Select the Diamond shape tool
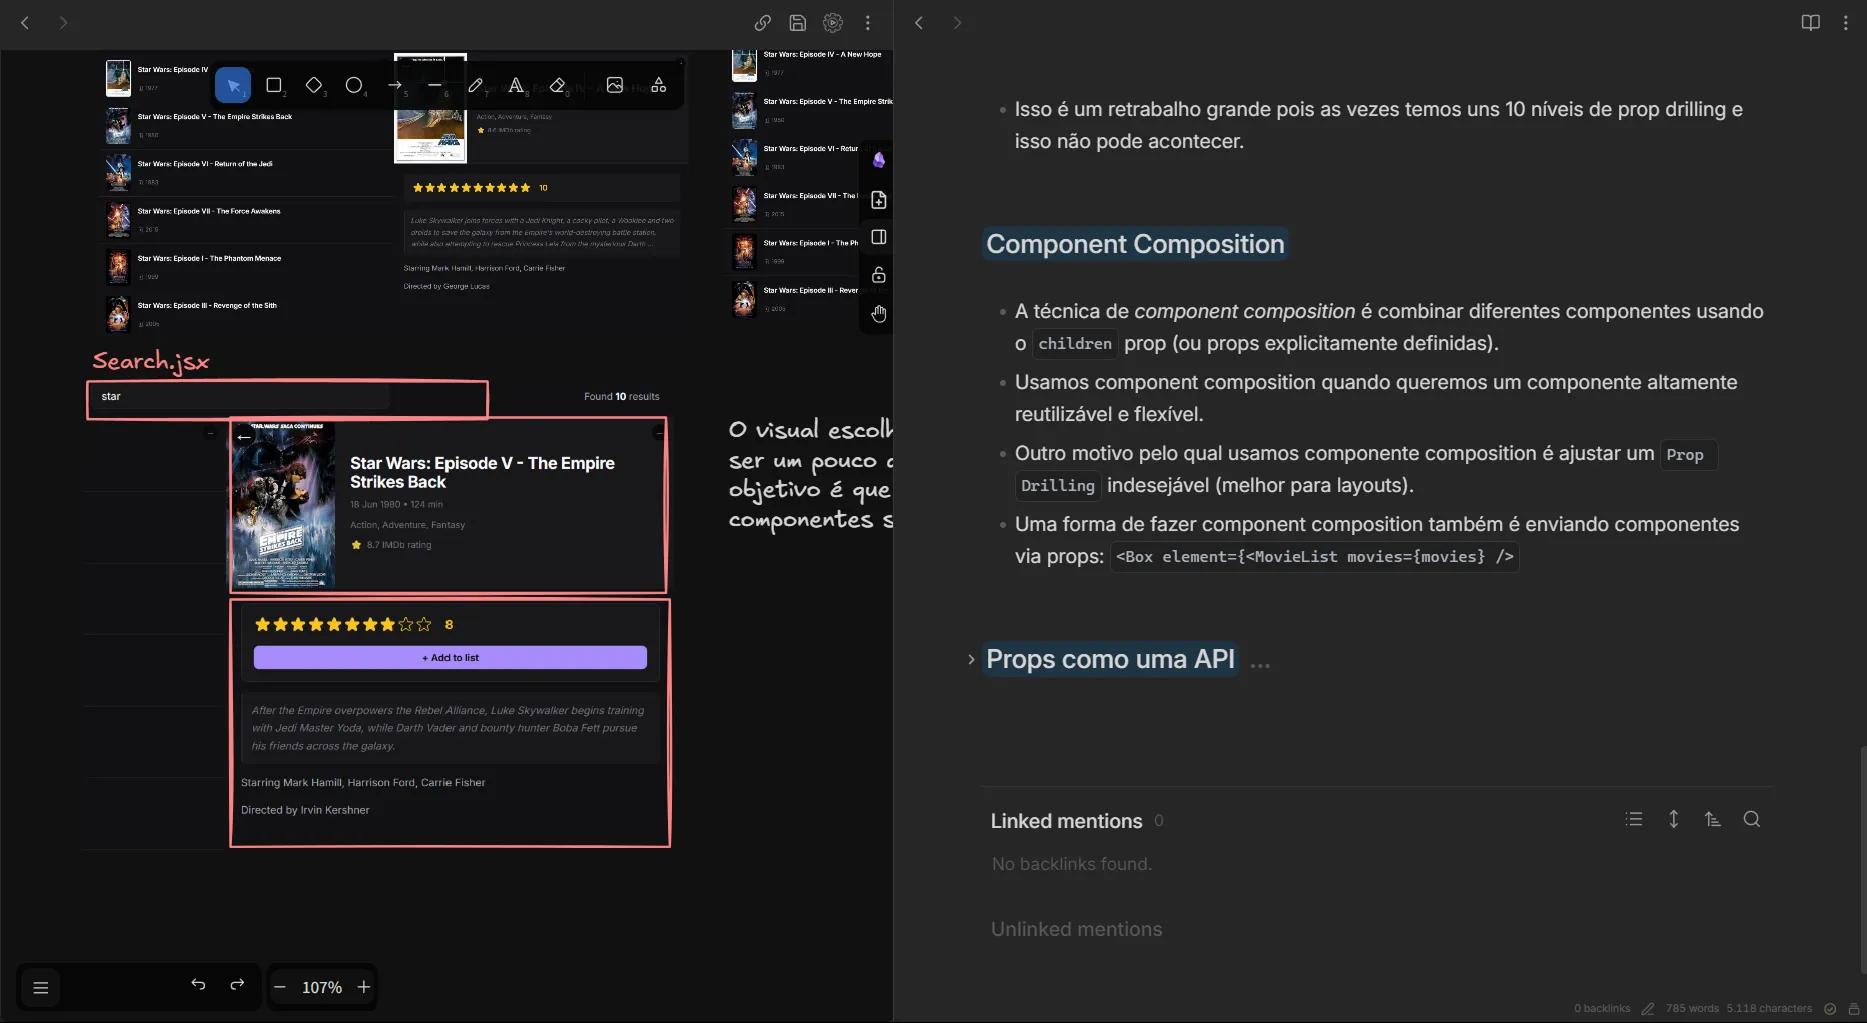 (314, 86)
